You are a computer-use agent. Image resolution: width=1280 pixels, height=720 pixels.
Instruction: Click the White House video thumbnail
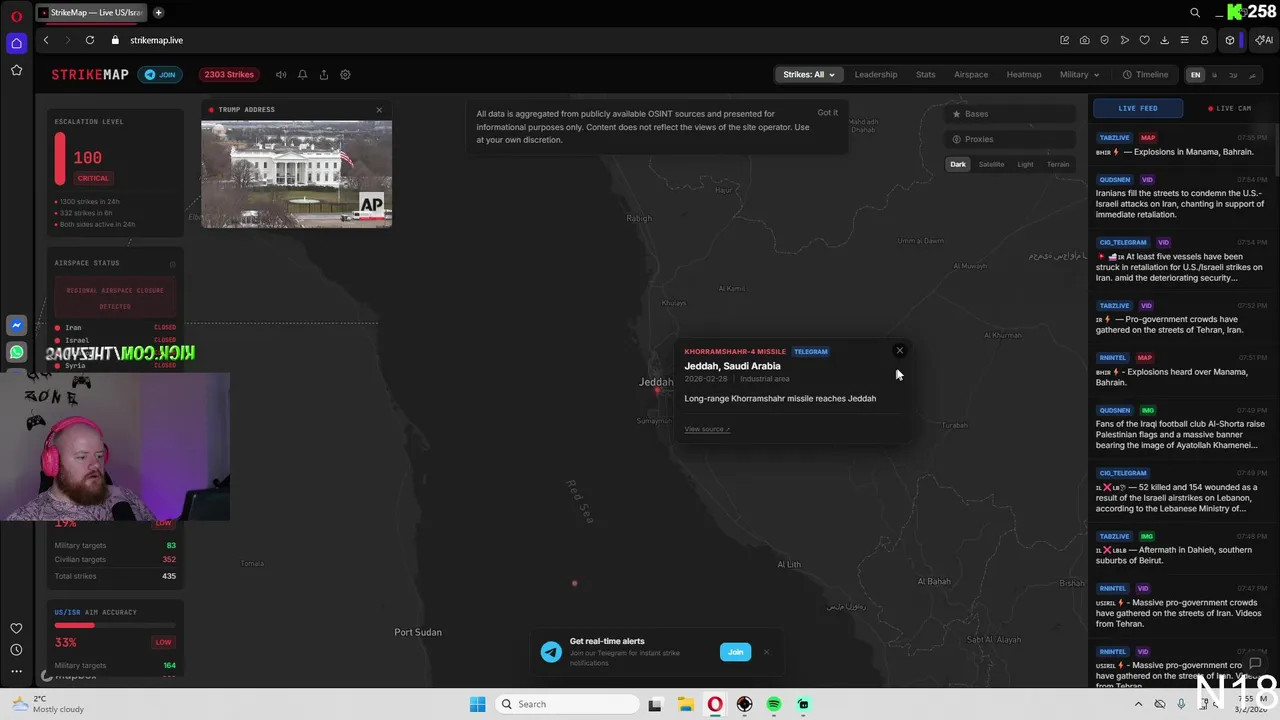click(296, 174)
